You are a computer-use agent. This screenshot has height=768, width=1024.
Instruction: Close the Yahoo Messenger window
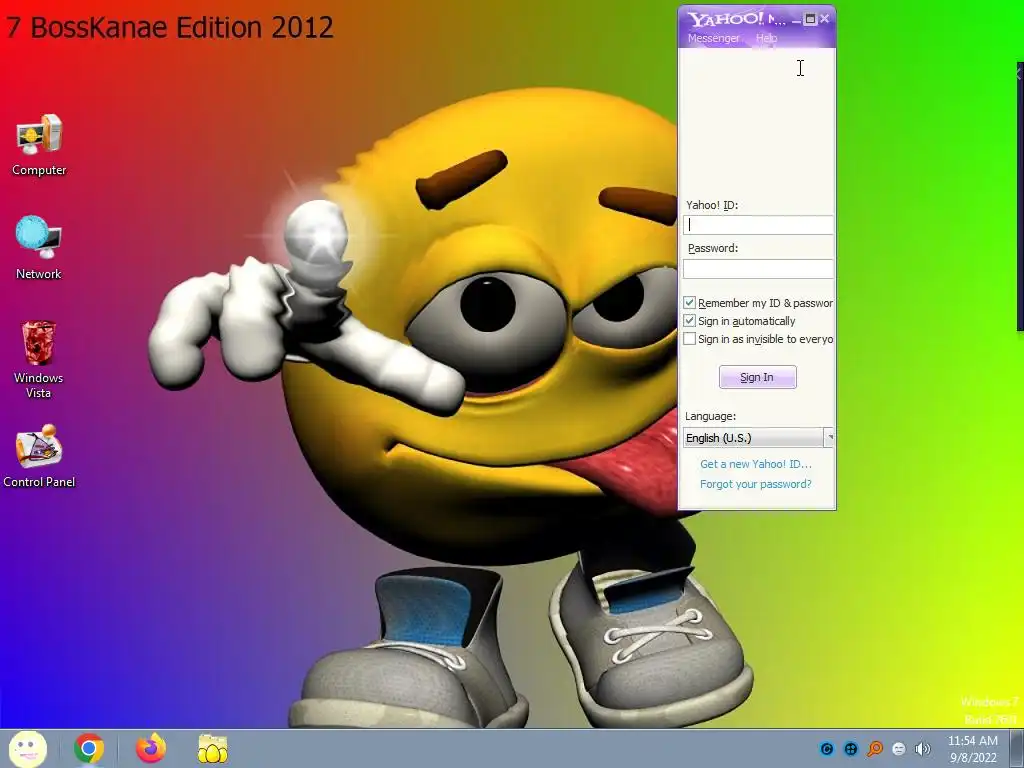click(825, 19)
